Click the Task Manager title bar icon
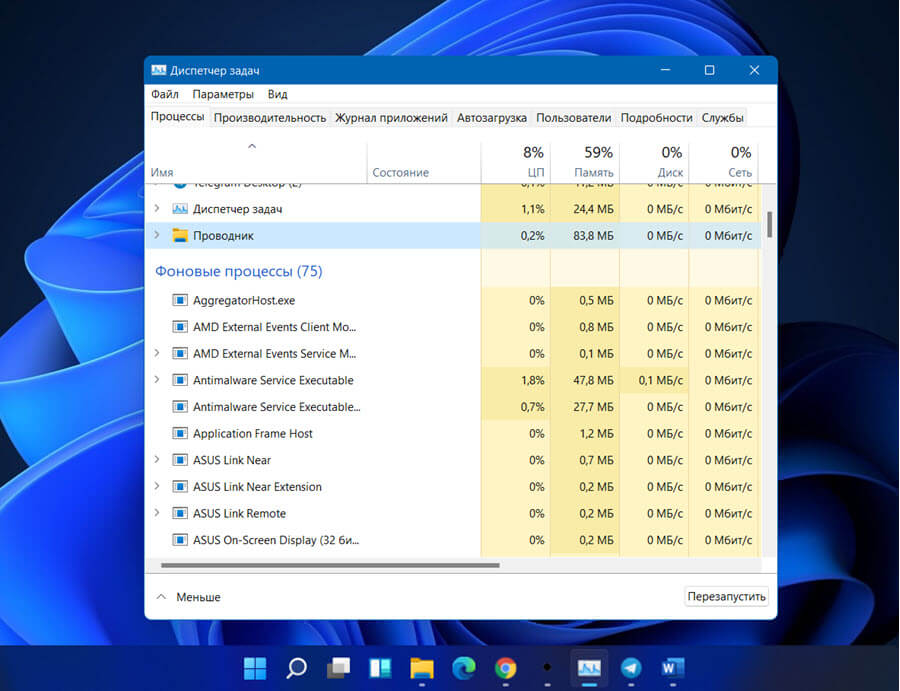The height and width of the screenshot is (691, 900). click(x=158, y=70)
